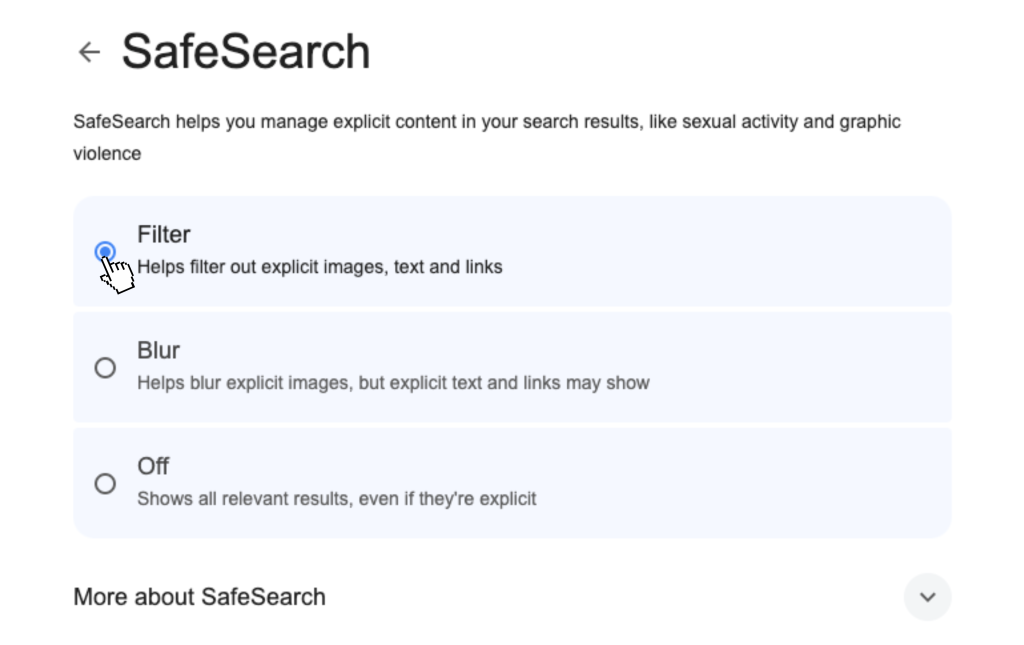1024x645 pixels.
Task: Select the Blur radio button
Action: (x=105, y=367)
